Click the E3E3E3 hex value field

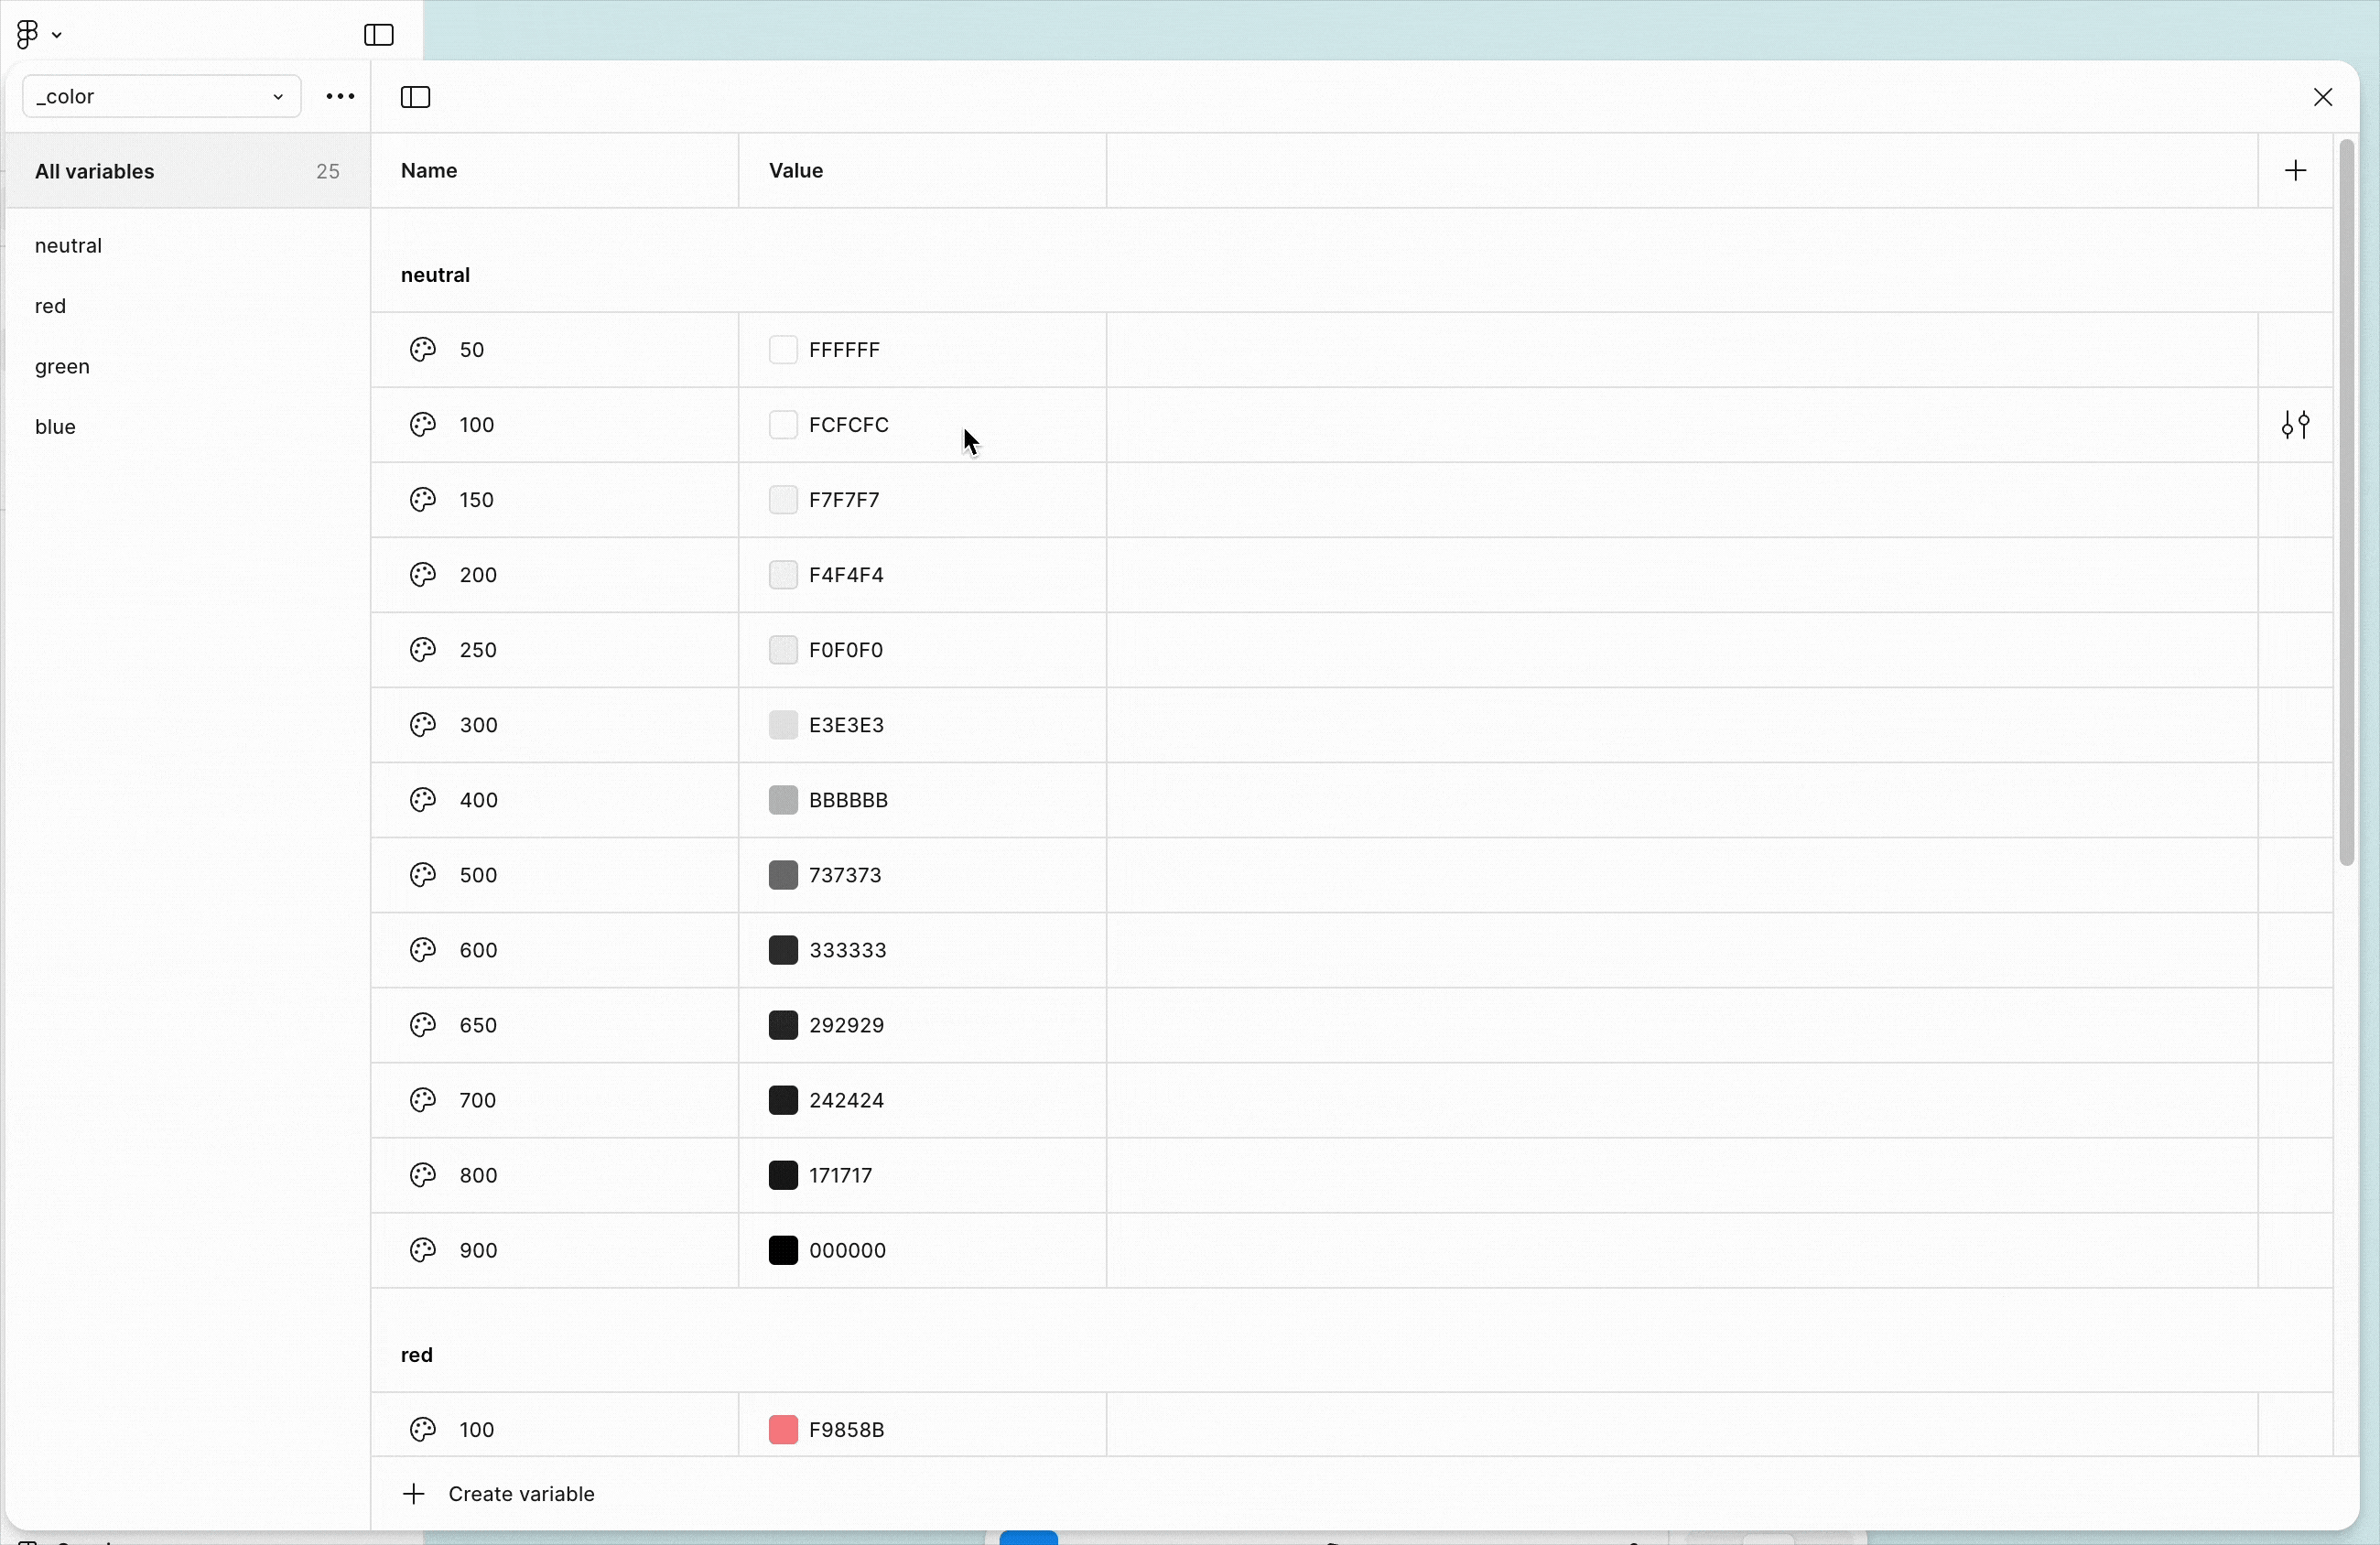pyautogui.click(x=847, y=726)
